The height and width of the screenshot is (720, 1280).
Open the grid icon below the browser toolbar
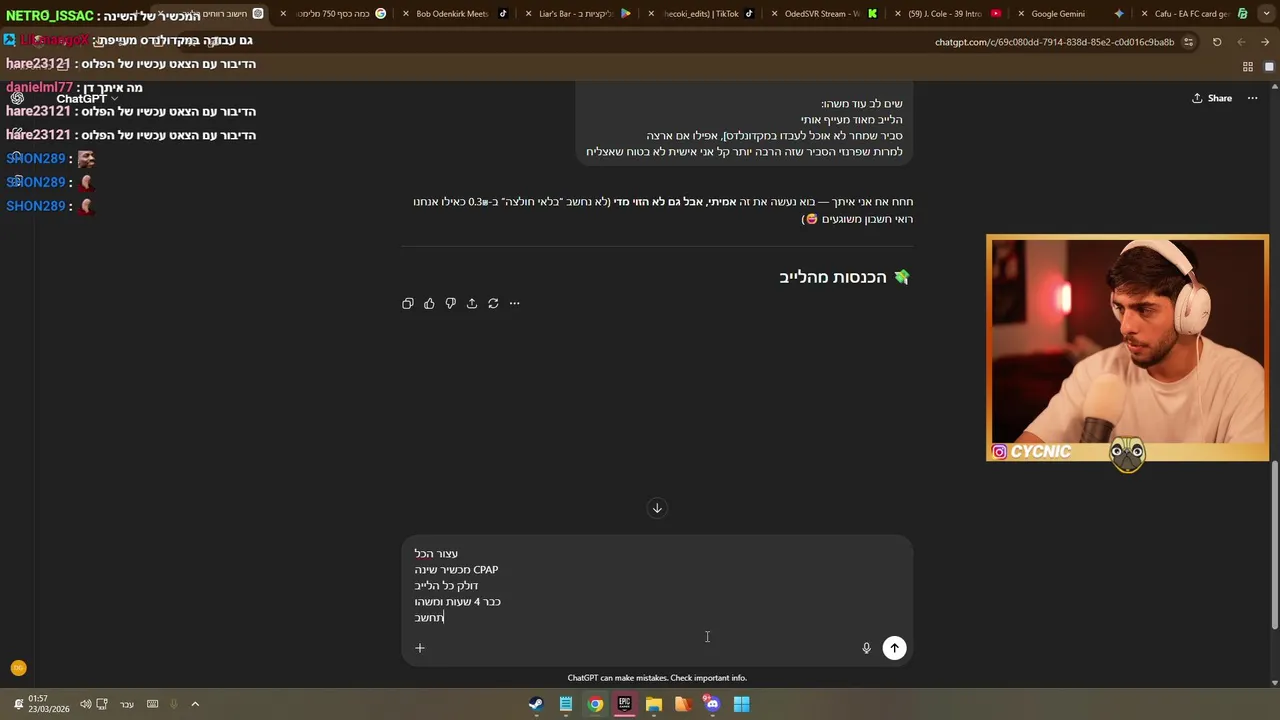pyautogui.click(x=1248, y=67)
